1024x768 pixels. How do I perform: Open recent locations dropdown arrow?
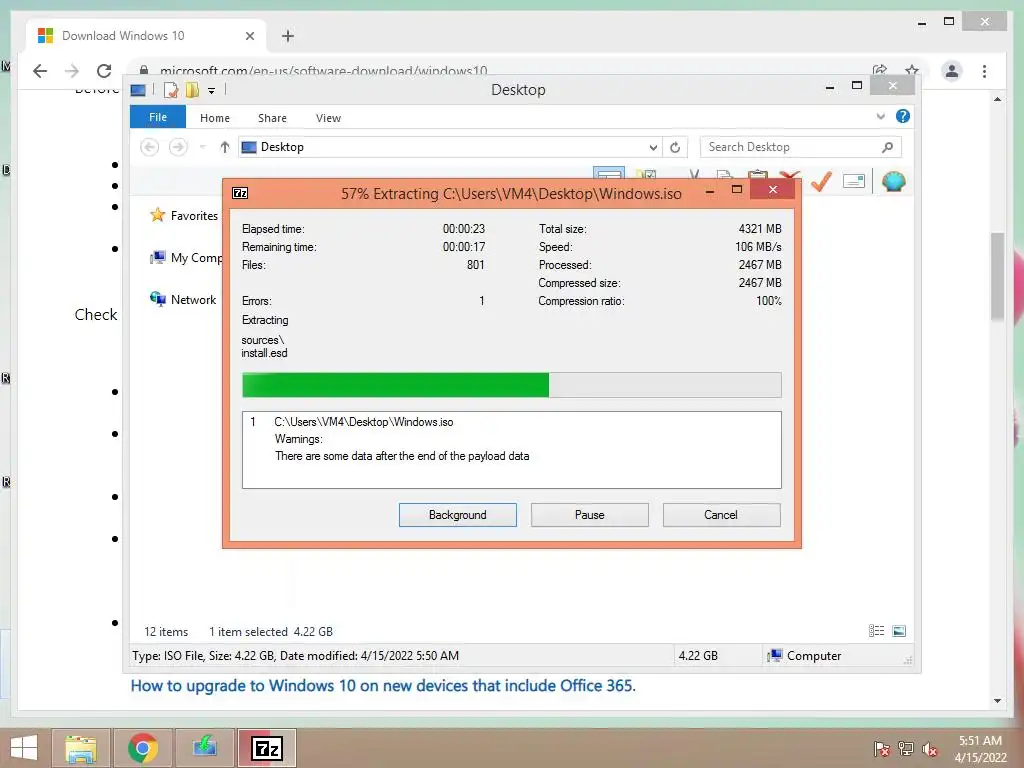[202, 147]
